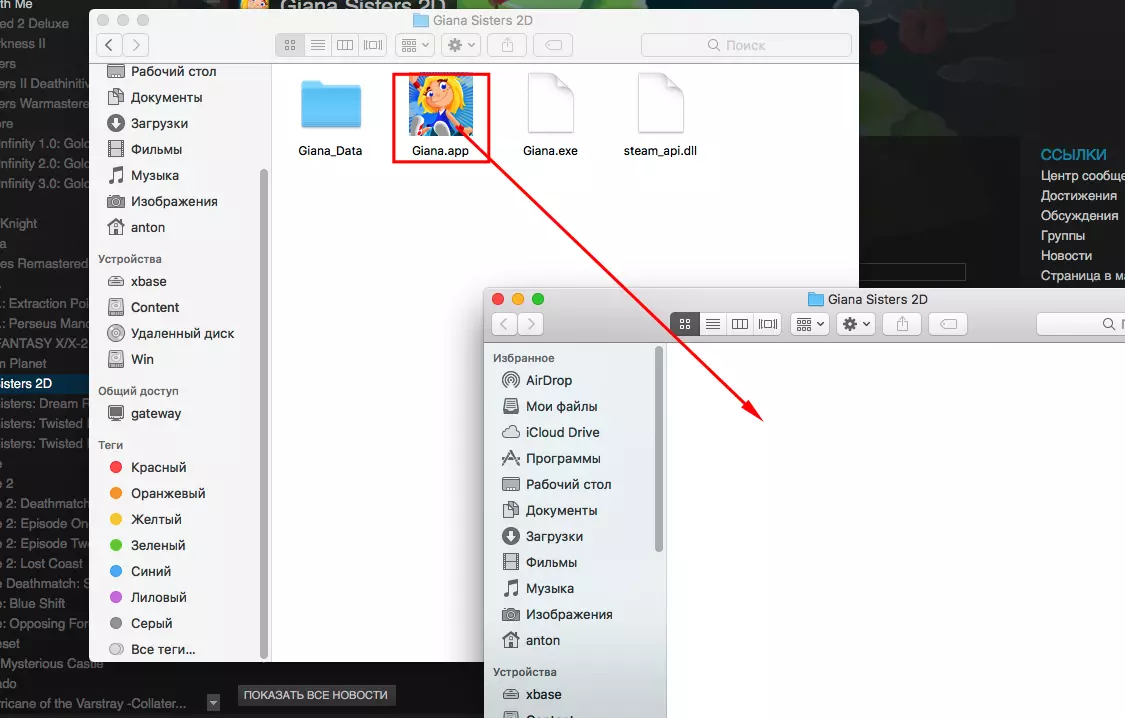
Task: Open Изображения in back window sidebar
Action: (176, 201)
